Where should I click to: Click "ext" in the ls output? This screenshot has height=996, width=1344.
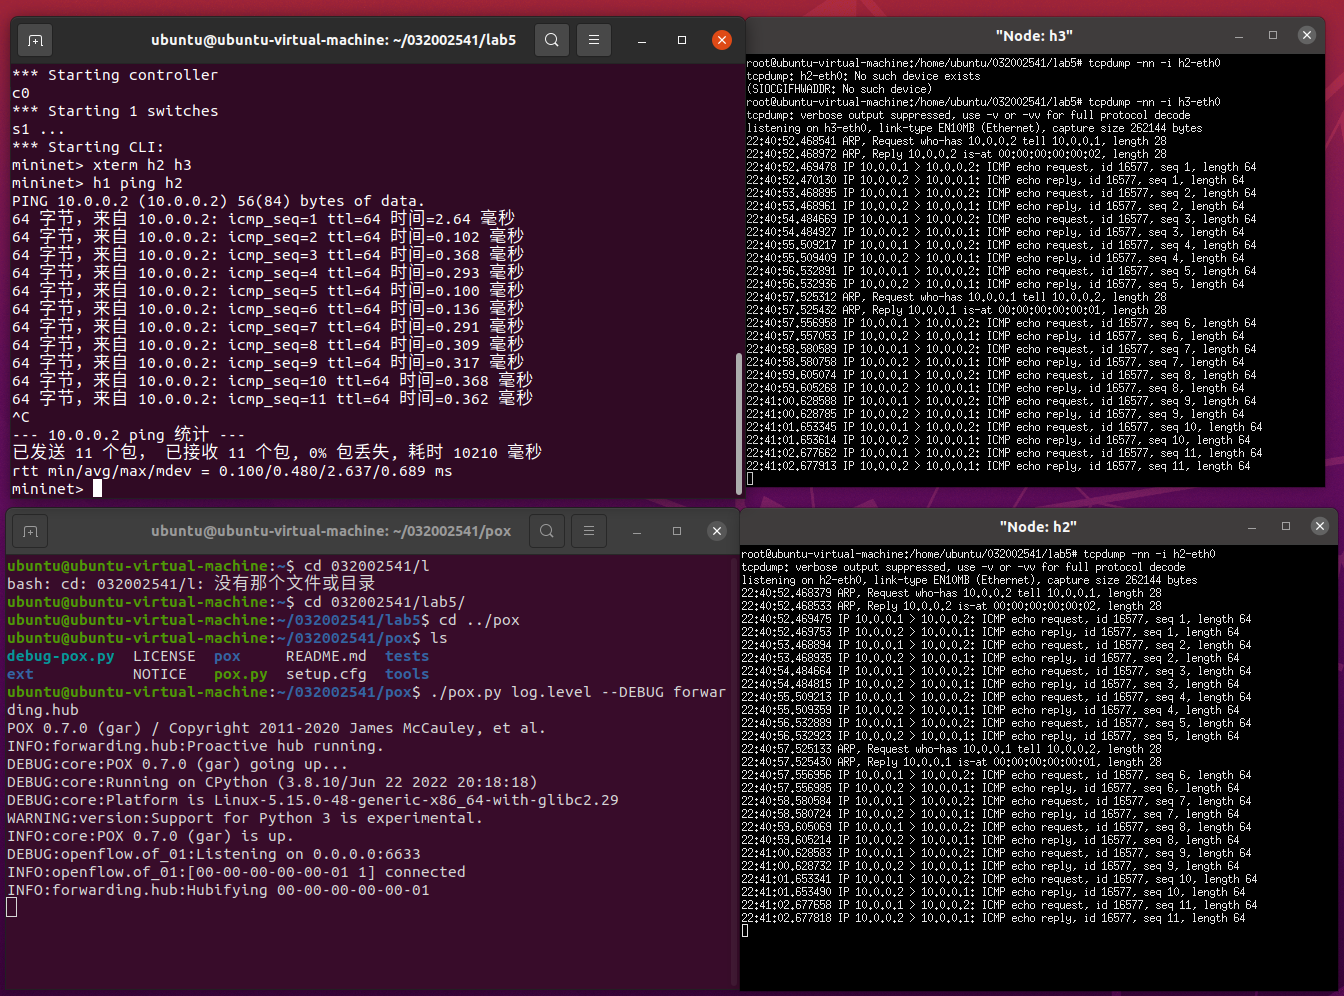(20, 674)
